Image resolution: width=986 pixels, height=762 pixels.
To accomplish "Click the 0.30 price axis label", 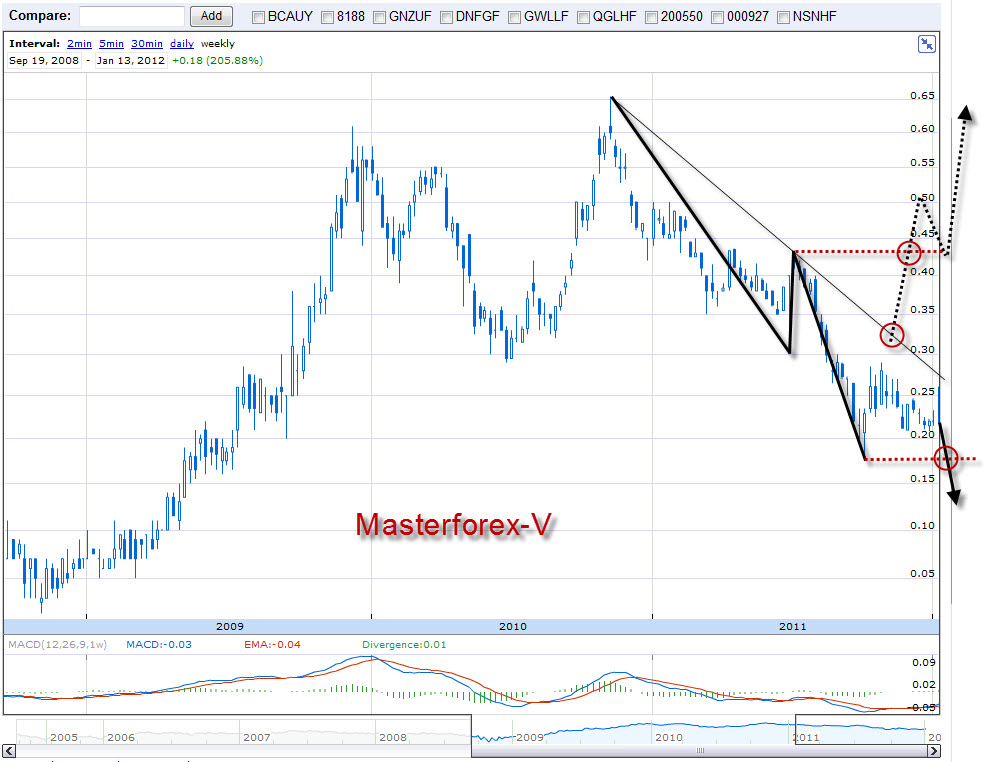I will coord(922,350).
